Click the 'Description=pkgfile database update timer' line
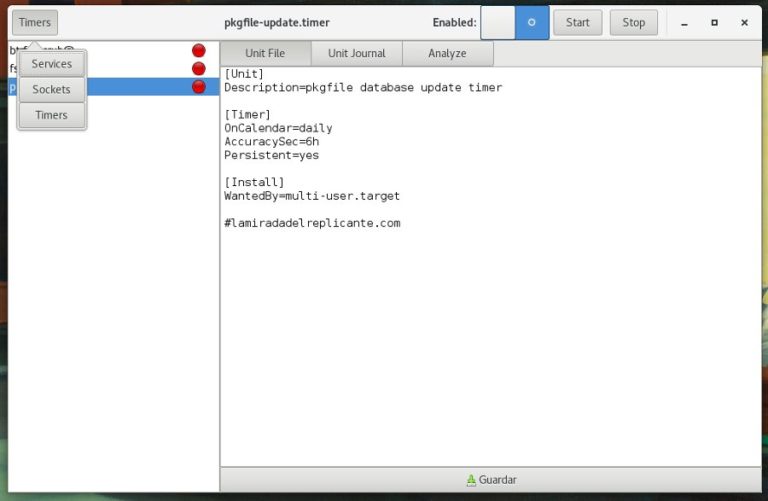 tap(363, 88)
